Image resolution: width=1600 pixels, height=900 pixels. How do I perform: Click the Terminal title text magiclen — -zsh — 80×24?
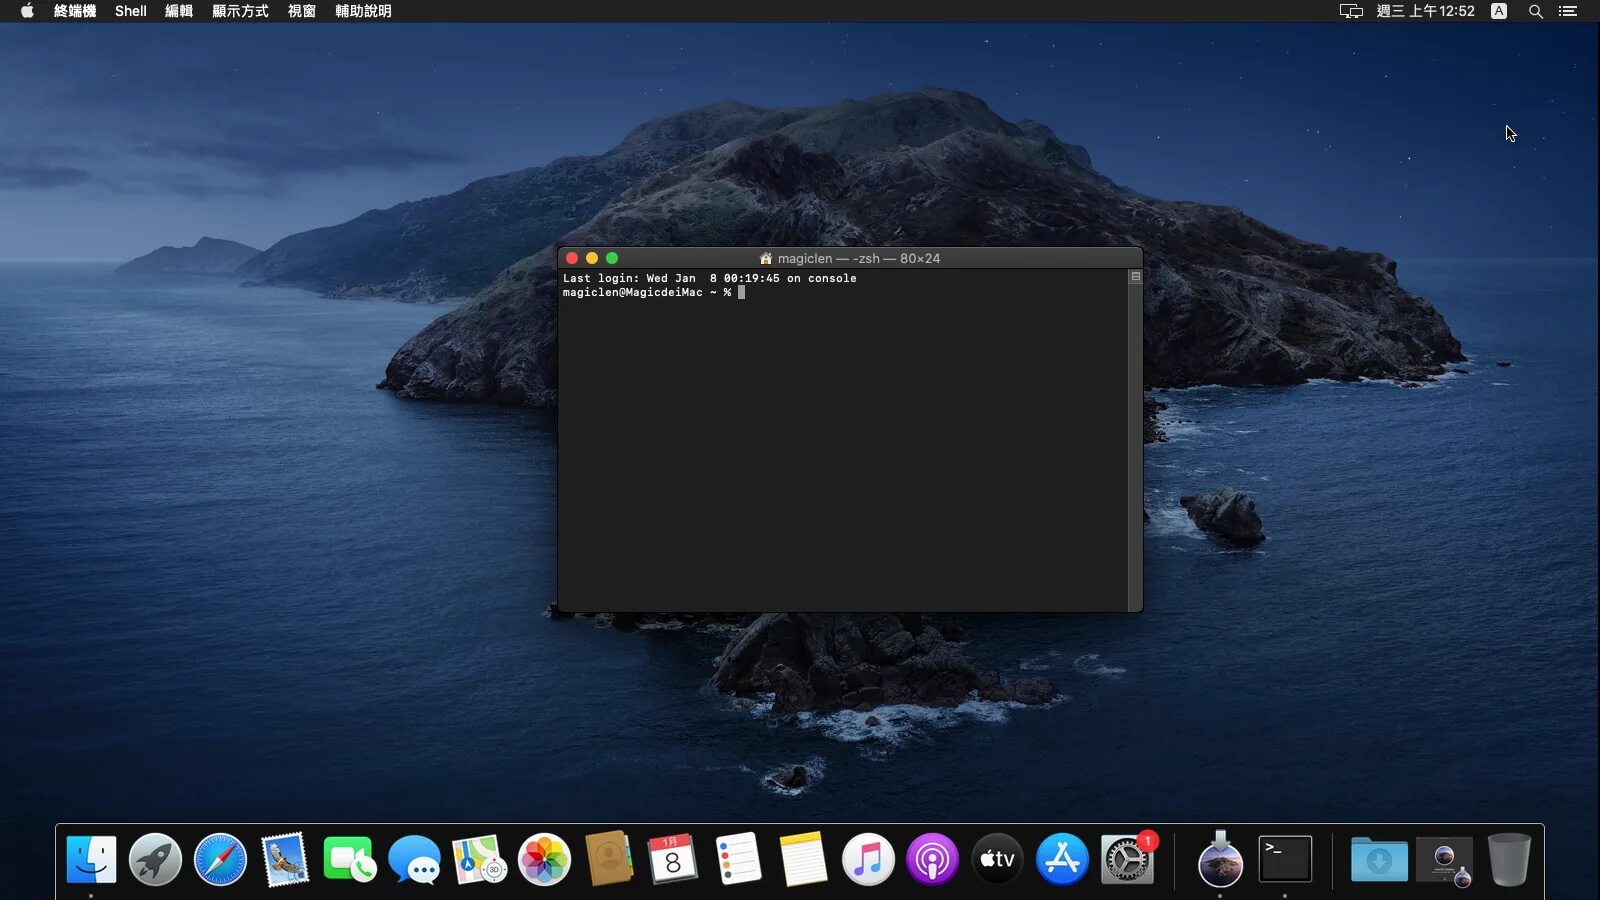[859, 258]
